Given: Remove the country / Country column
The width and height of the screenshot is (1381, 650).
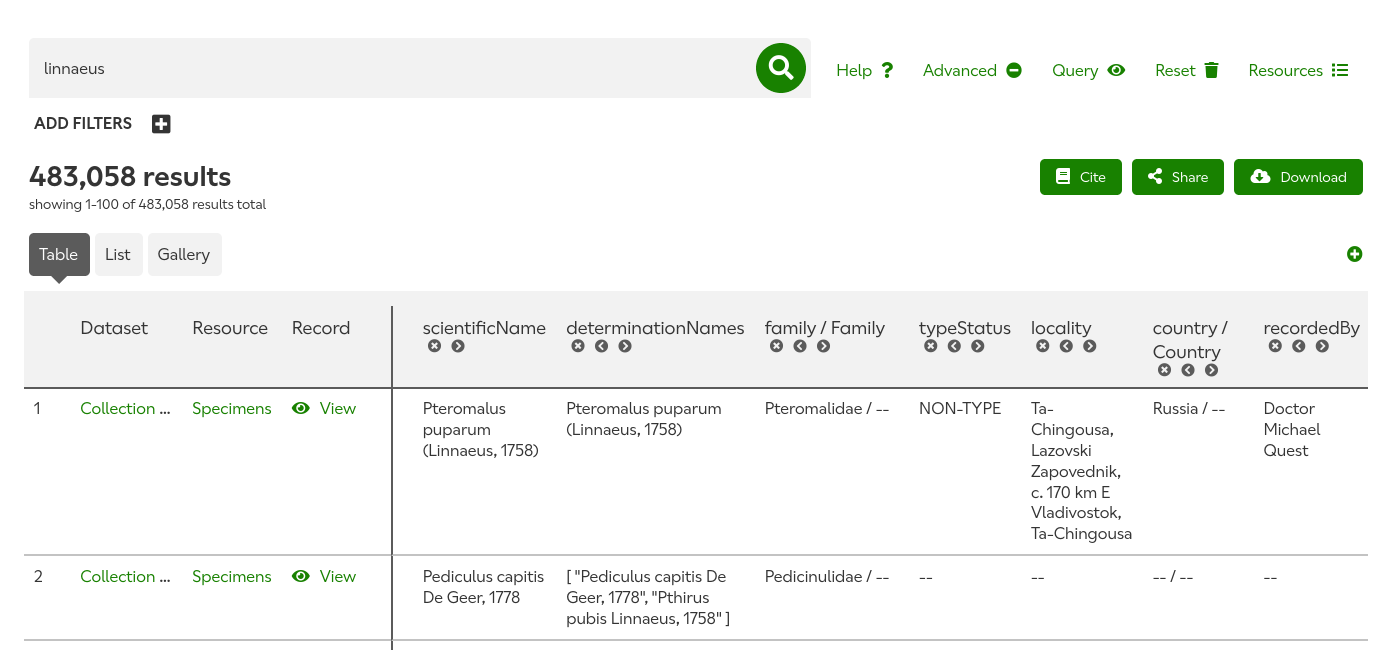Looking at the screenshot, I should (1164, 370).
